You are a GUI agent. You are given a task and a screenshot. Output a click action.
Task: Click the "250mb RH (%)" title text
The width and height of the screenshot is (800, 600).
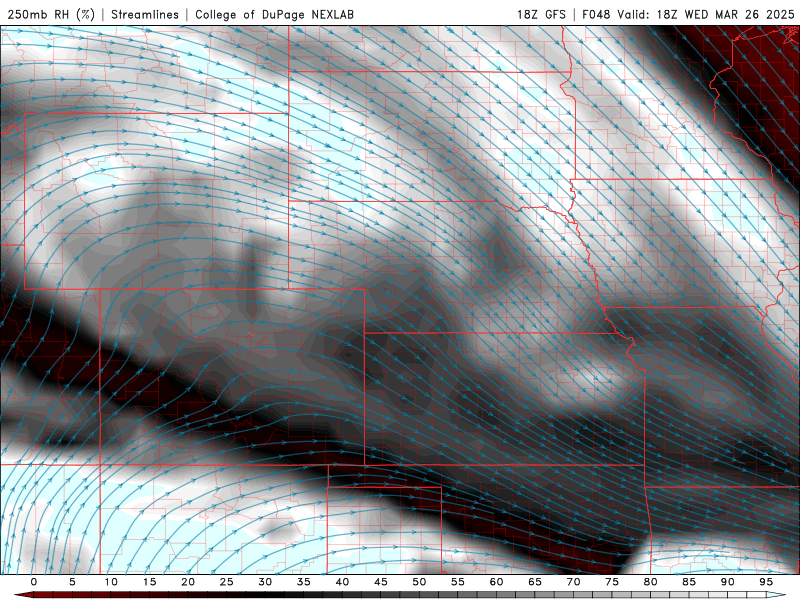51,14
